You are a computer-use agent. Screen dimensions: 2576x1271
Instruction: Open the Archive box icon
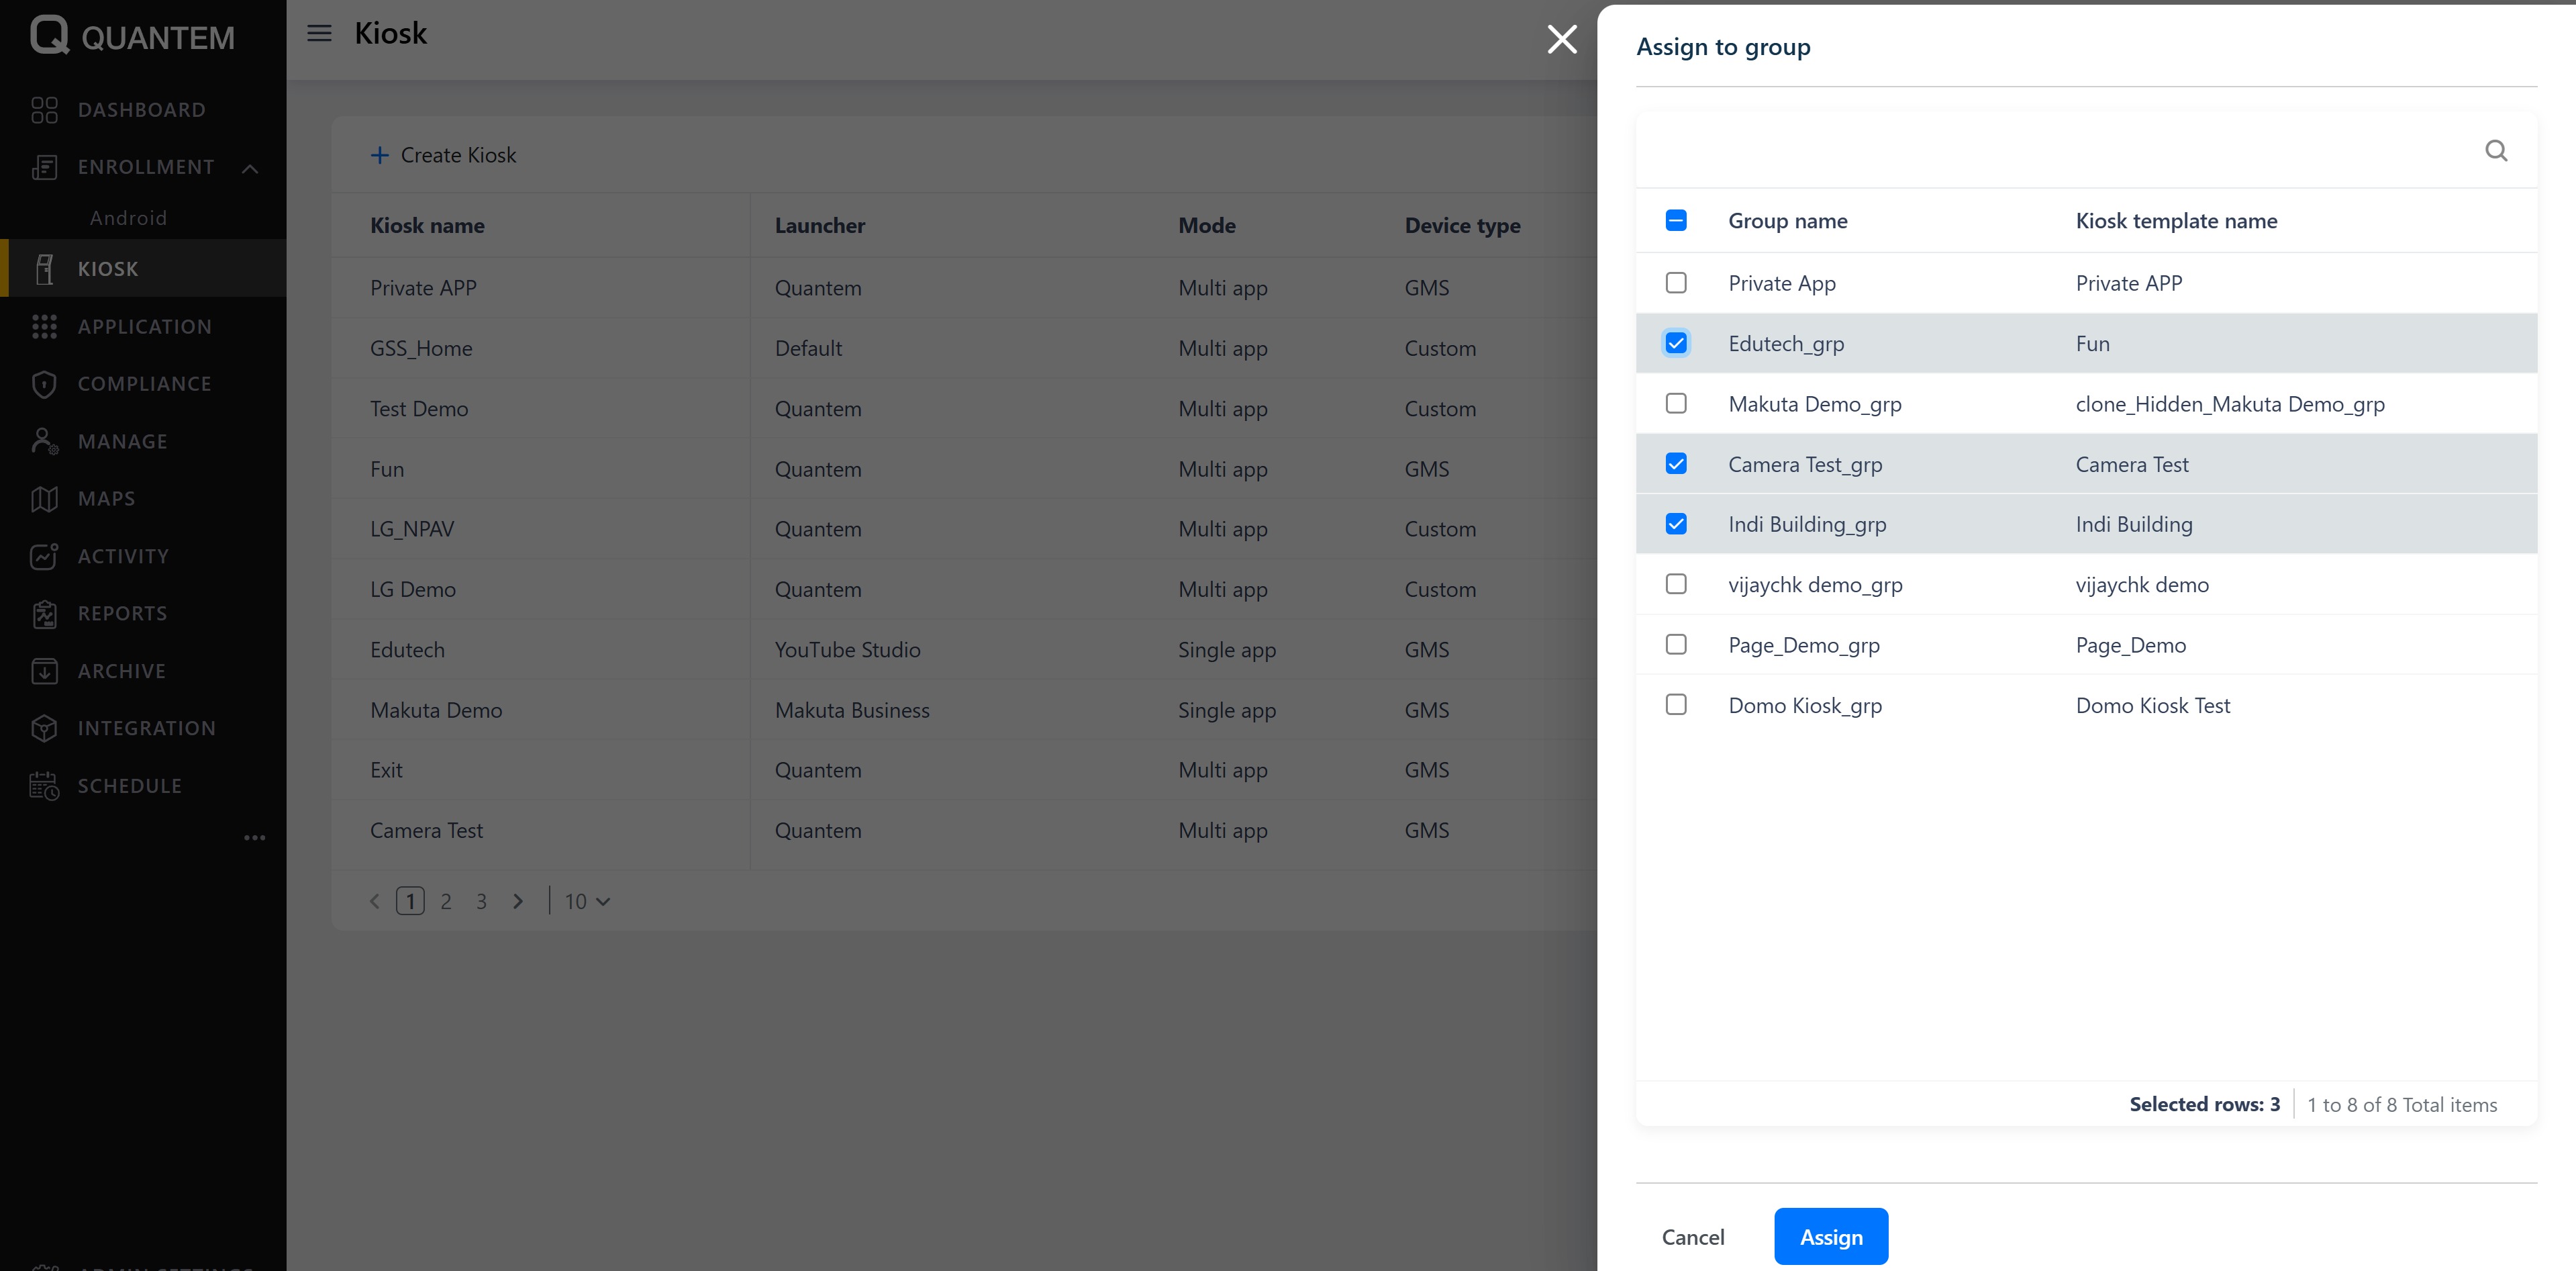point(44,671)
